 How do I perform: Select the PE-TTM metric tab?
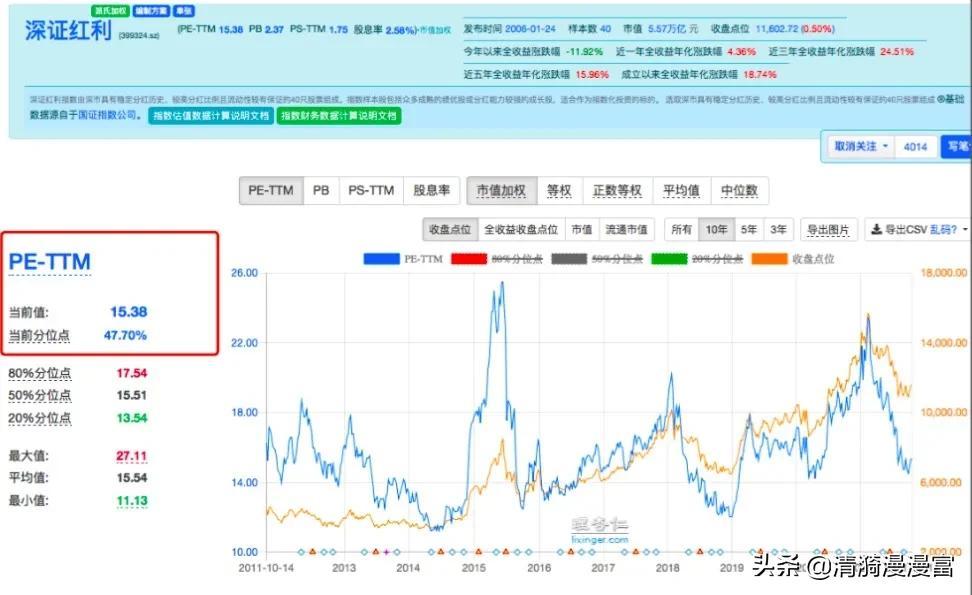[x=271, y=190]
